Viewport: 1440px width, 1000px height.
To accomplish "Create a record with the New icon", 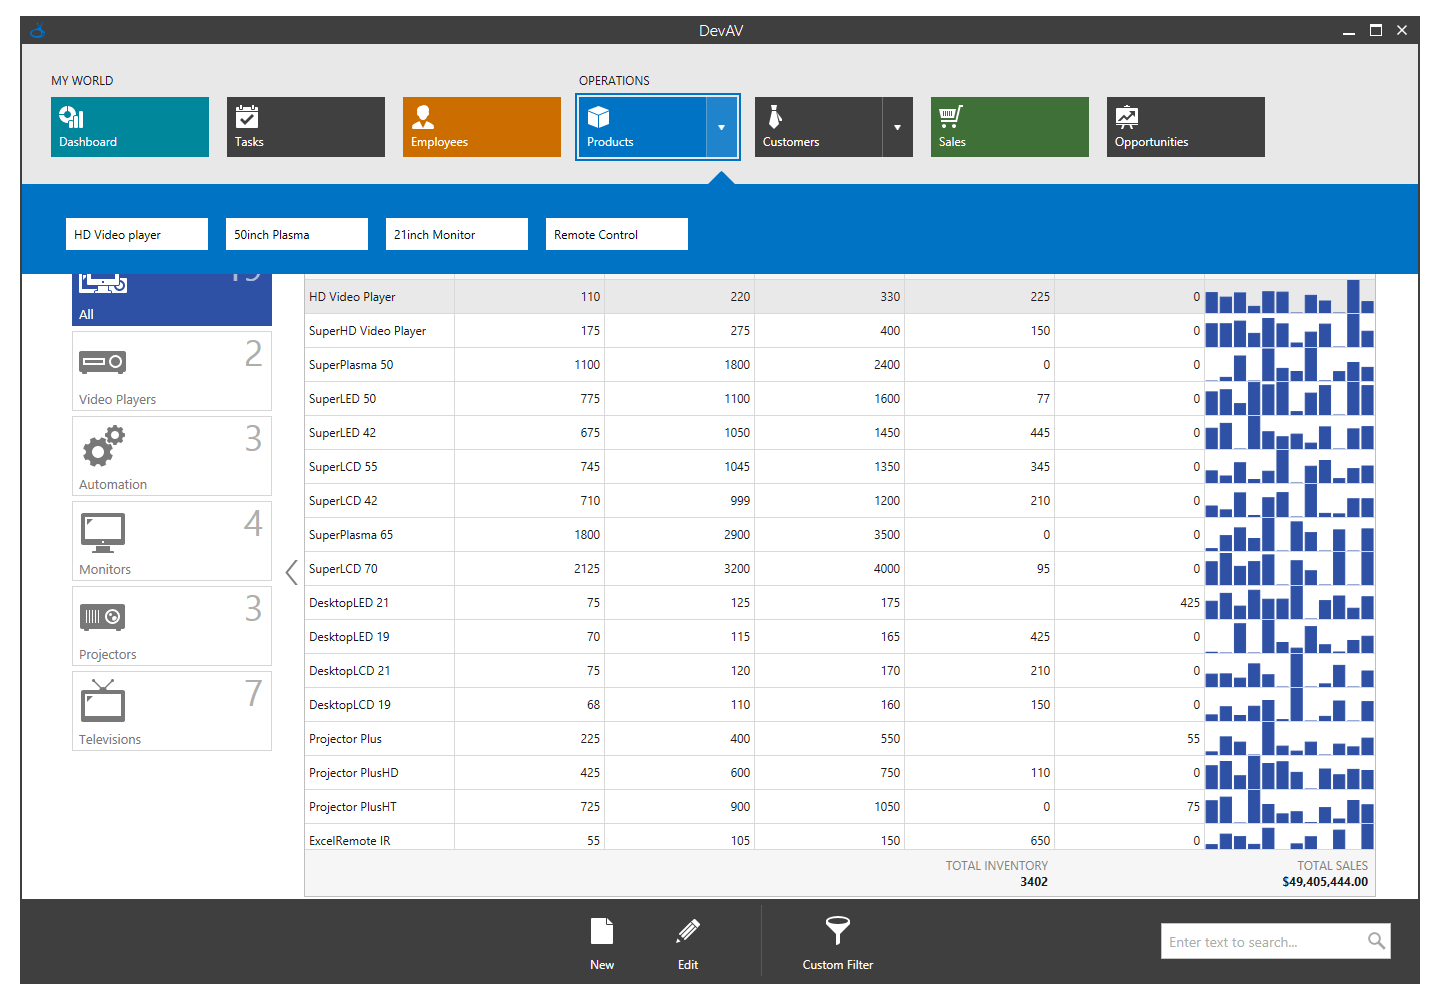I will [x=601, y=941].
